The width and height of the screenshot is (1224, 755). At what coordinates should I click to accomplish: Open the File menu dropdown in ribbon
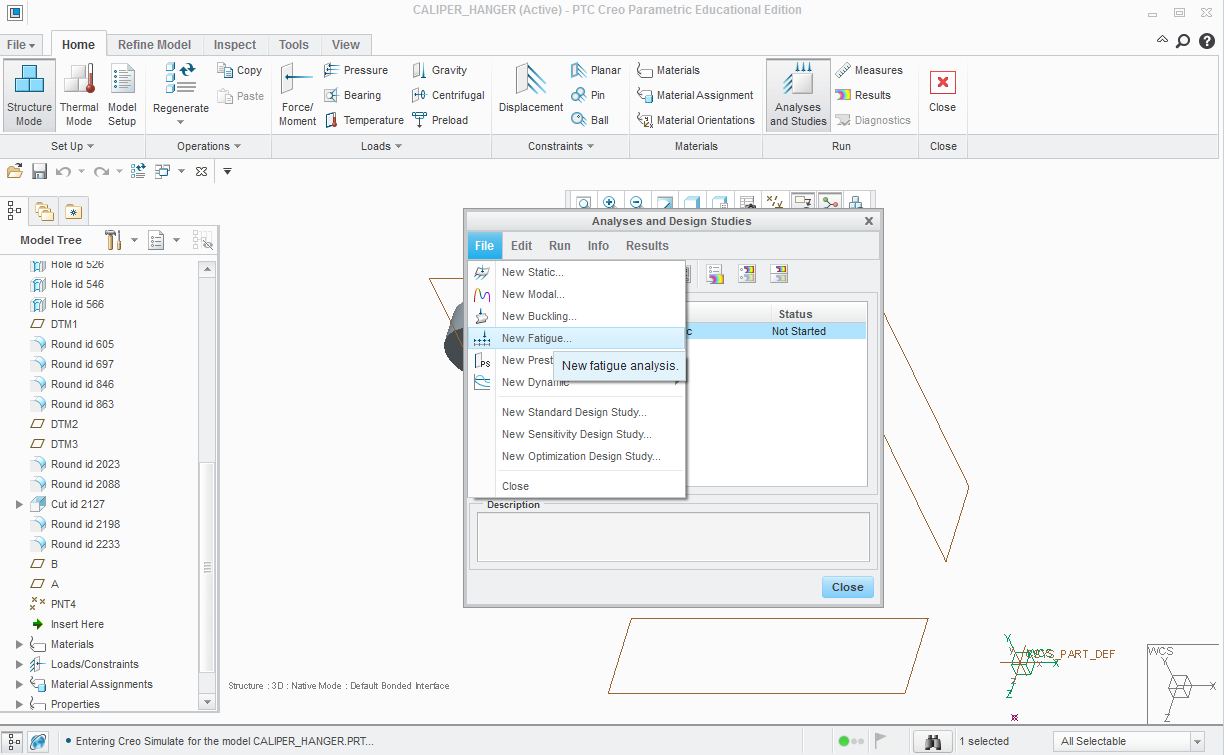tap(22, 45)
